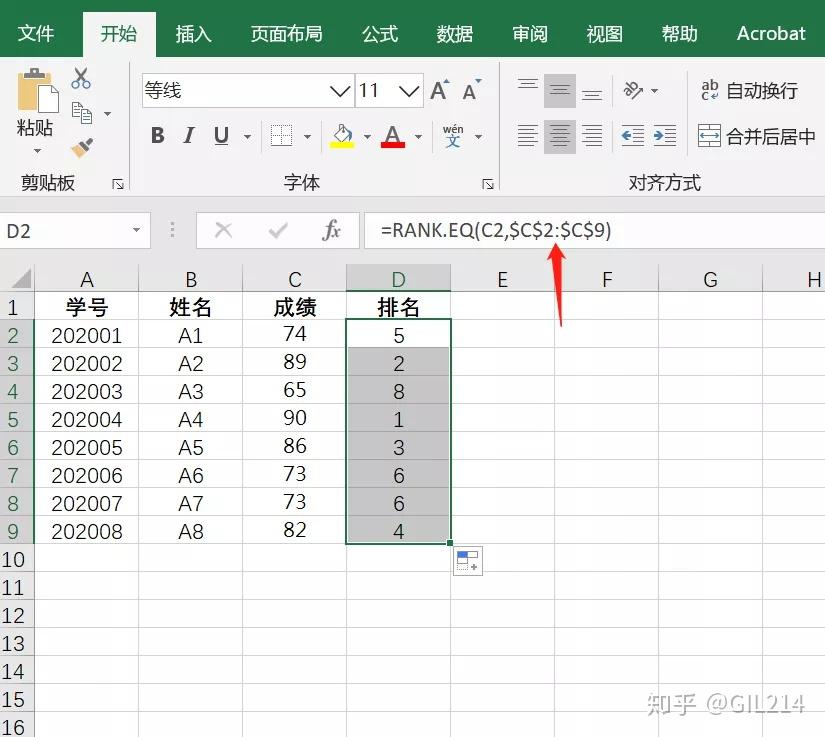Toggle bold formatting
The width and height of the screenshot is (825, 737).
tap(157, 135)
